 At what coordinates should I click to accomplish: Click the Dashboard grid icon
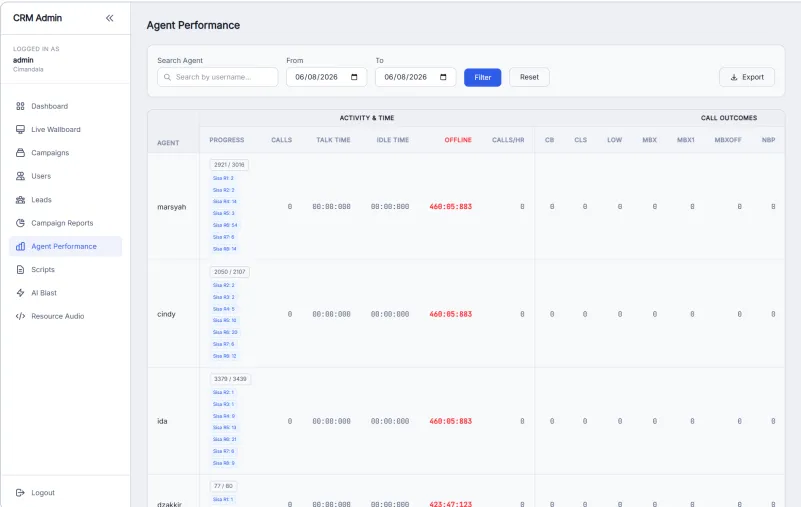tap(20, 106)
